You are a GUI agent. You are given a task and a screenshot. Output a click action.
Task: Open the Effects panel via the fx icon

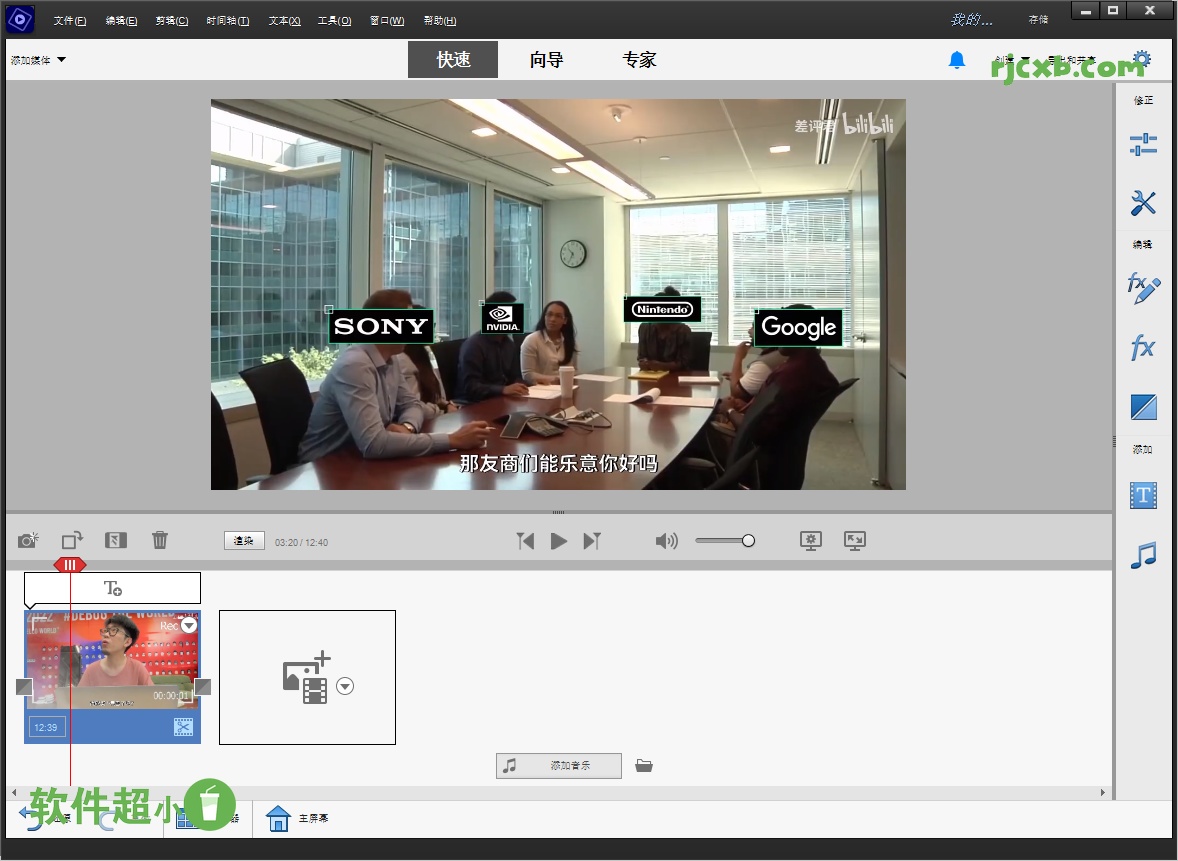click(x=1143, y=347)
